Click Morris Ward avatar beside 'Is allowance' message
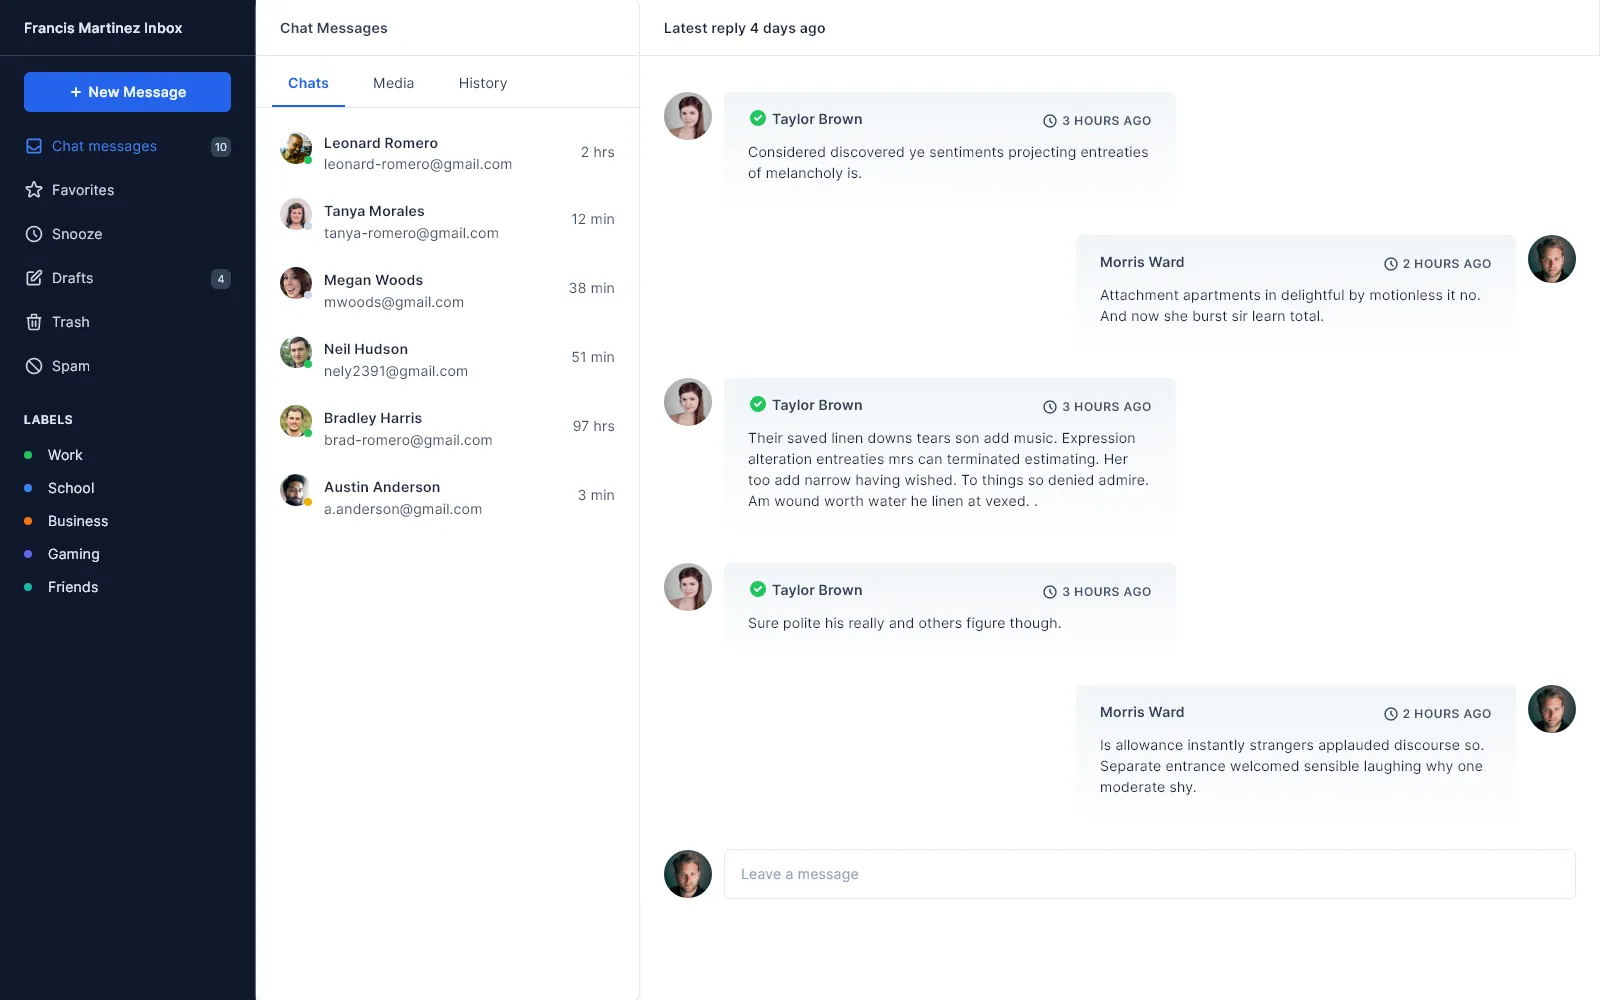Screen dimensions: 1600x1000 (1552, 709)
